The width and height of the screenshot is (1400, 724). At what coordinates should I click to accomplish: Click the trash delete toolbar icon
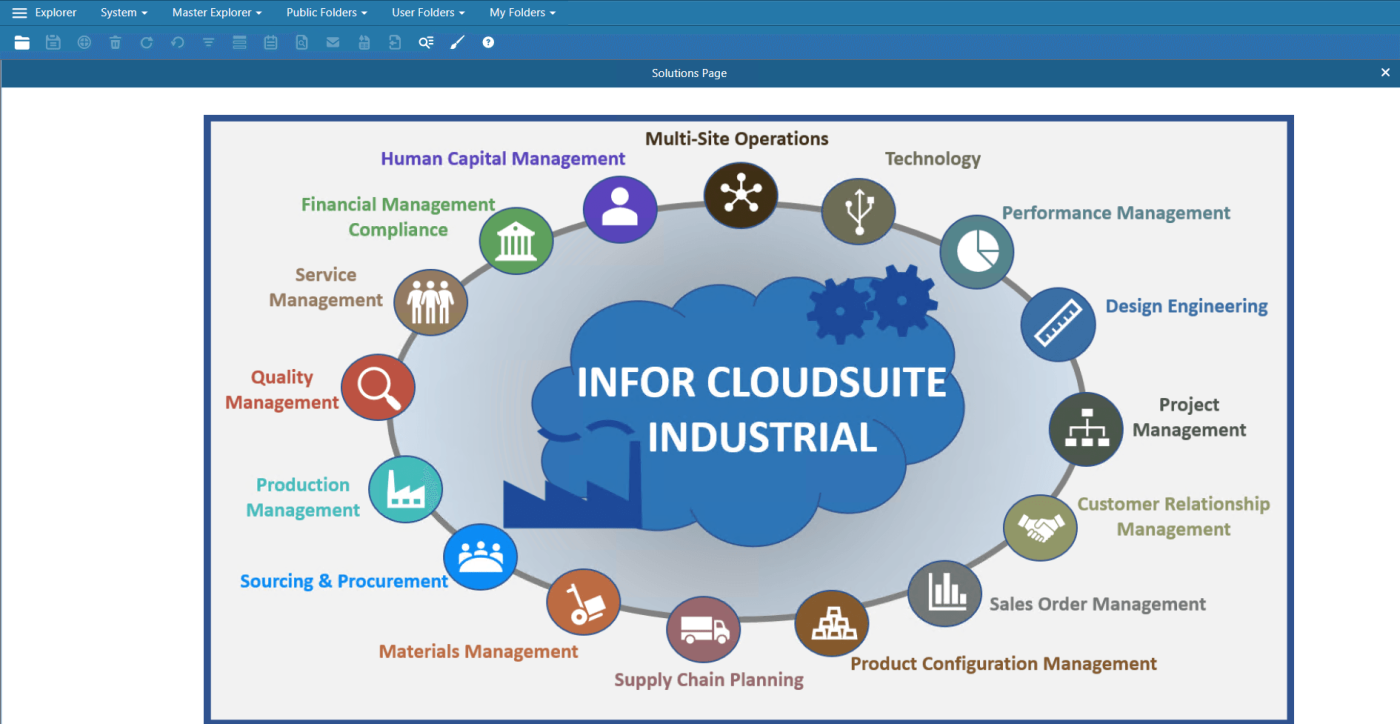click(115, 43)
